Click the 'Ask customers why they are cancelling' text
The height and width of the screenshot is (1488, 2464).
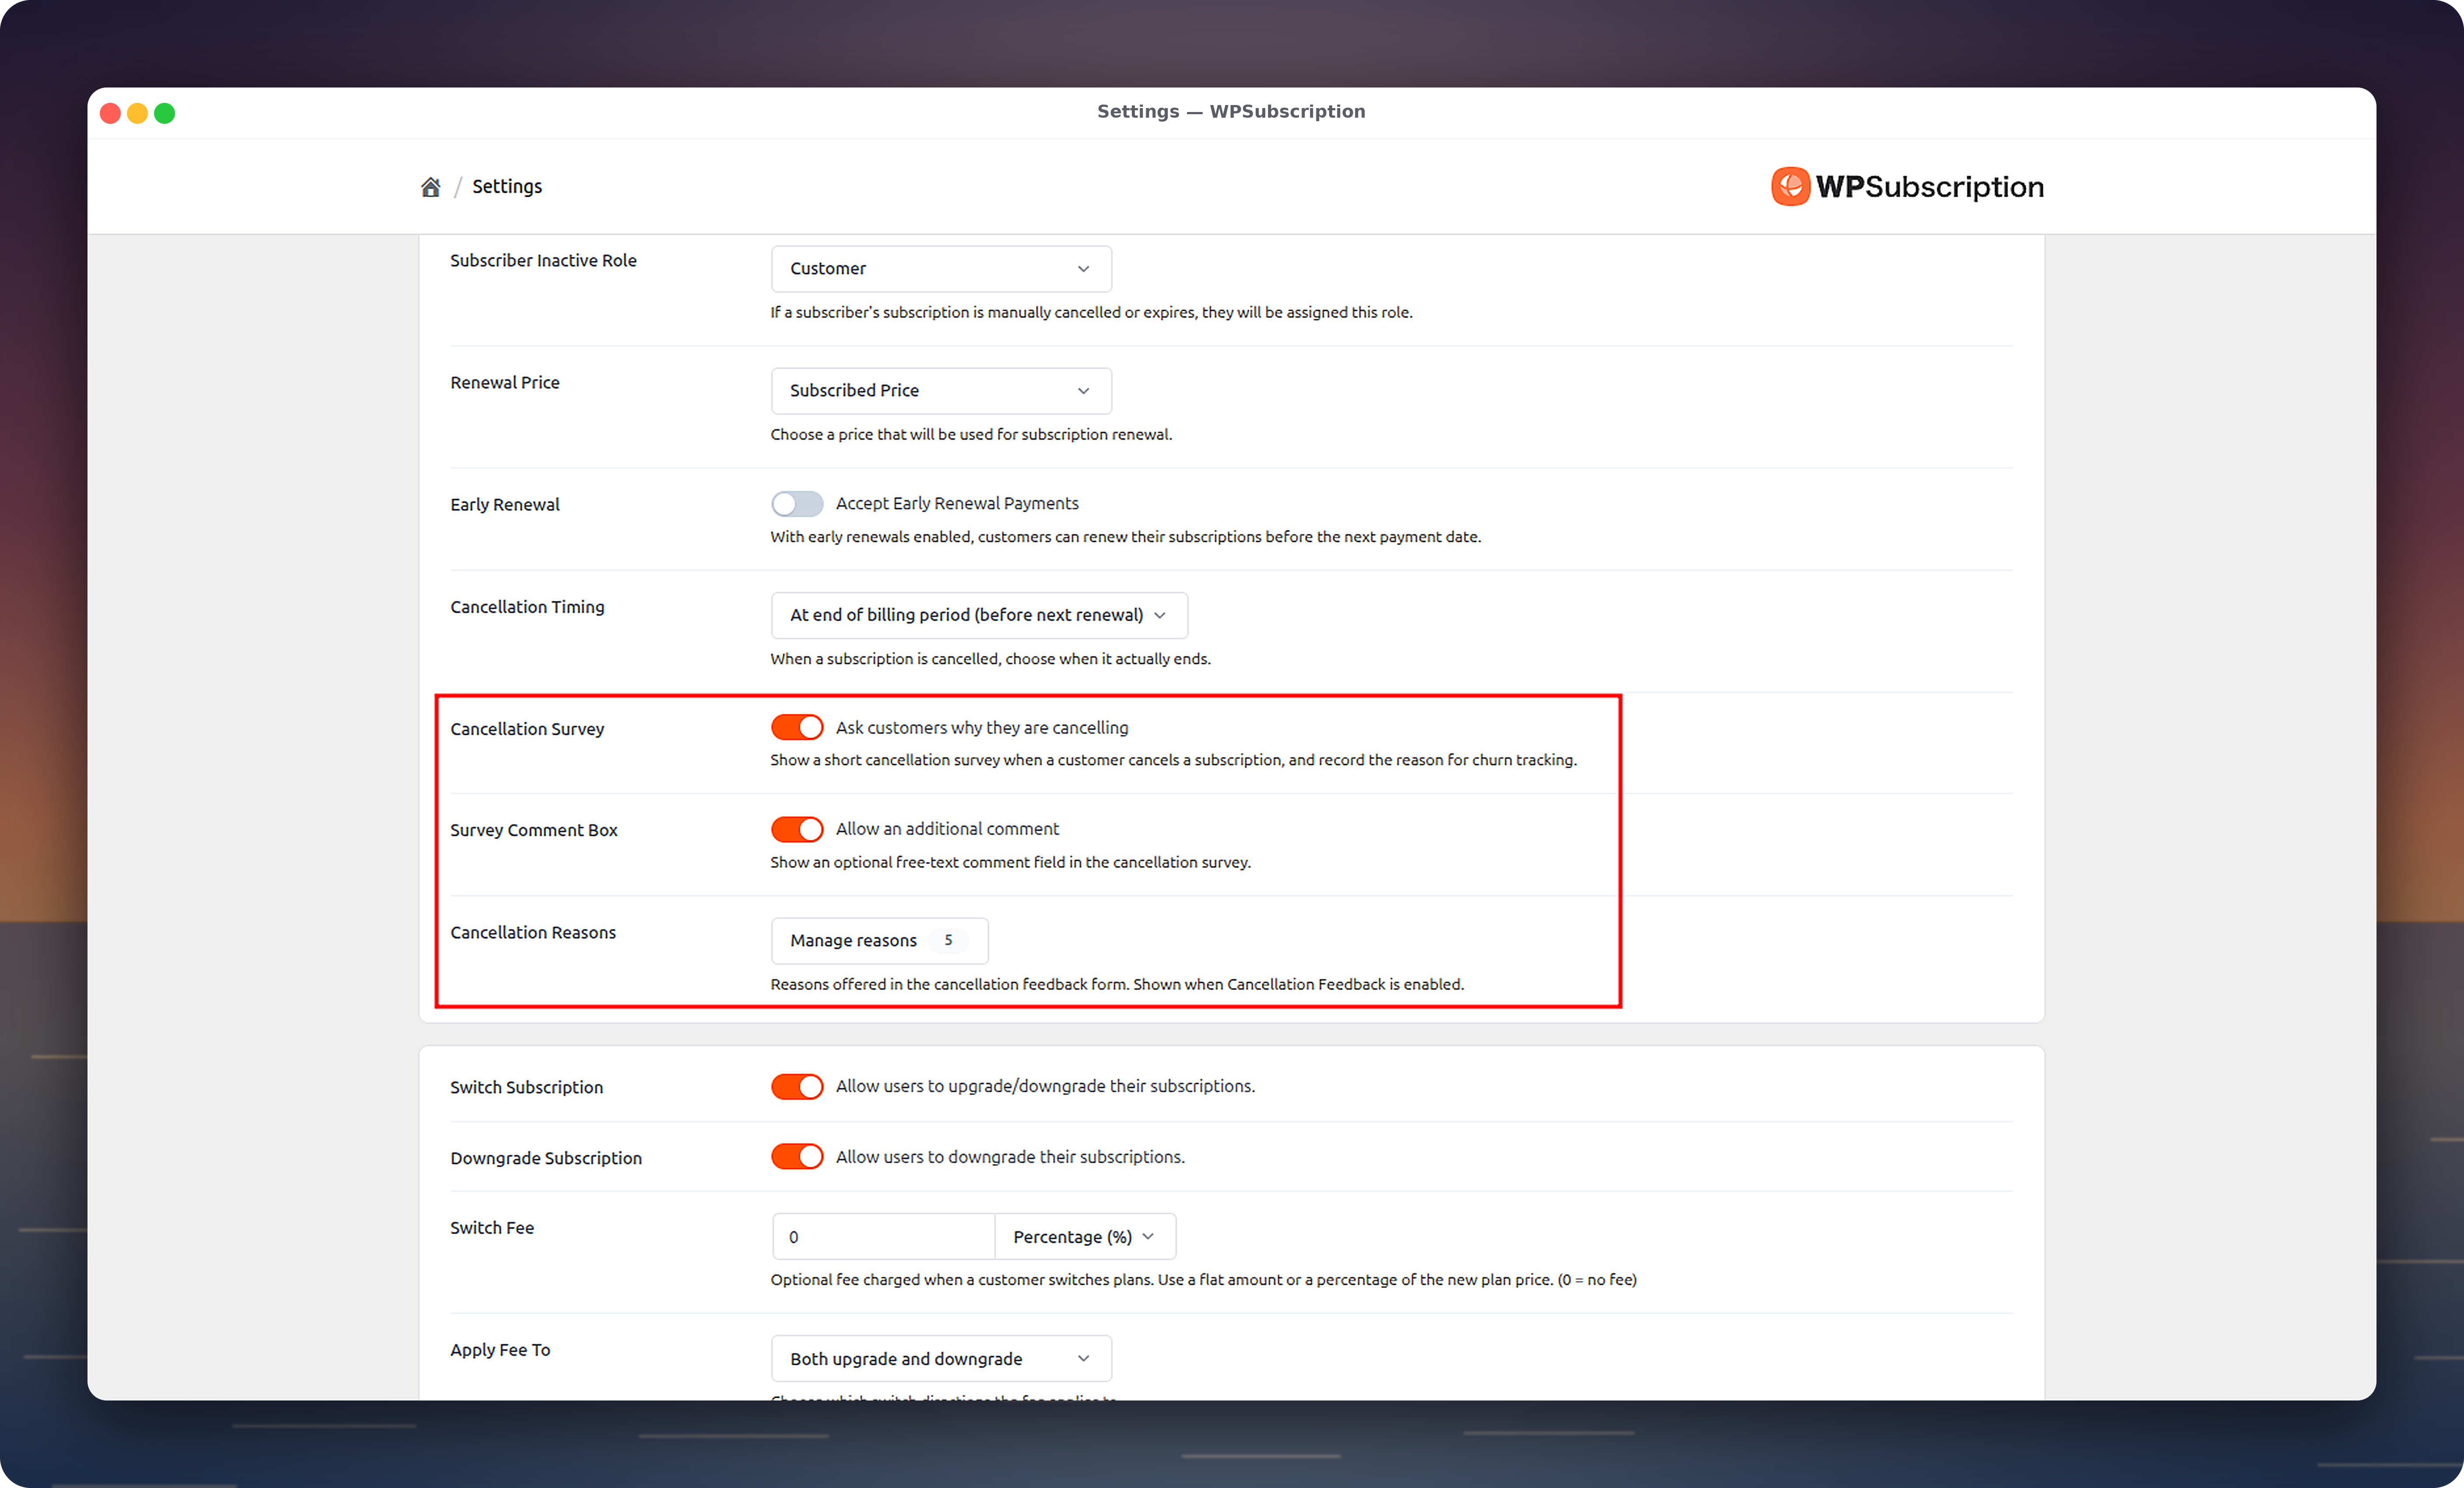[982, 728]
